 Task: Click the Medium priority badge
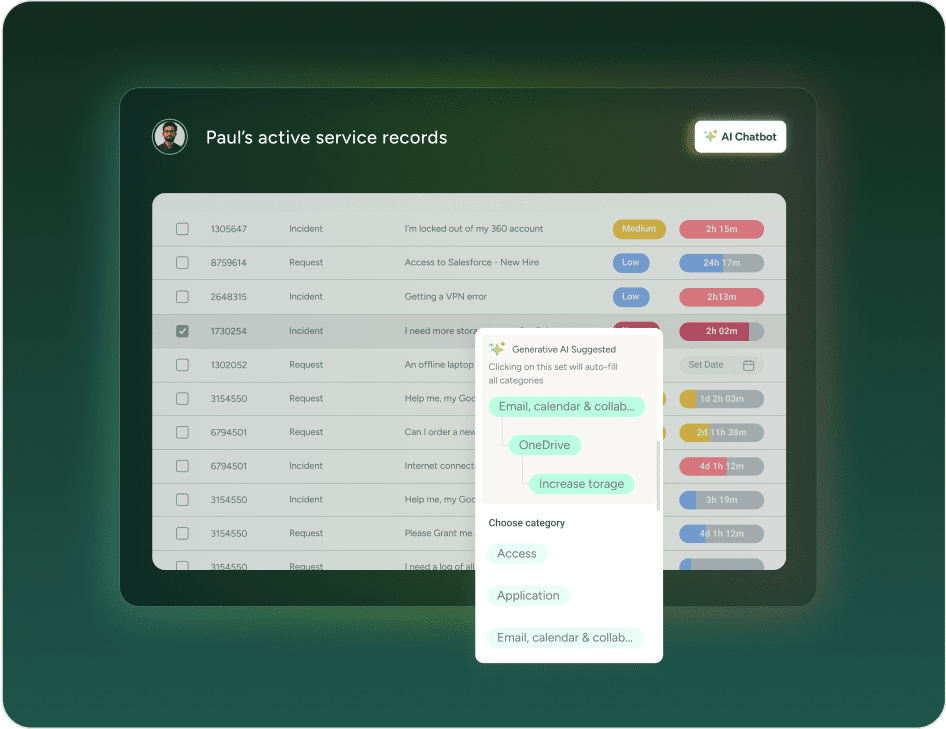coord(639,229)
